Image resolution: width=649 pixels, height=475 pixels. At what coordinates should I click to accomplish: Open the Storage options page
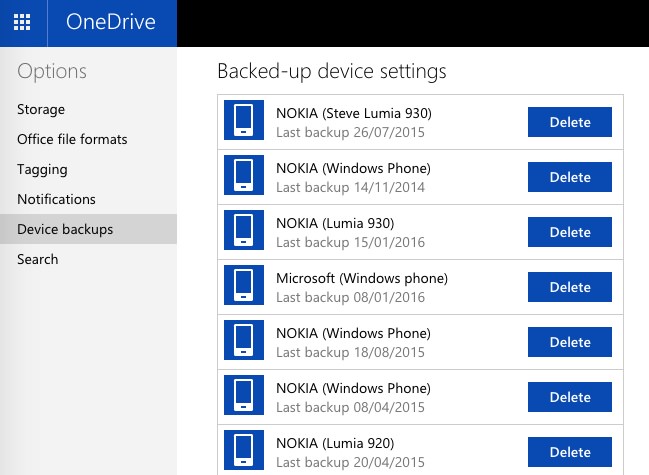41,109
